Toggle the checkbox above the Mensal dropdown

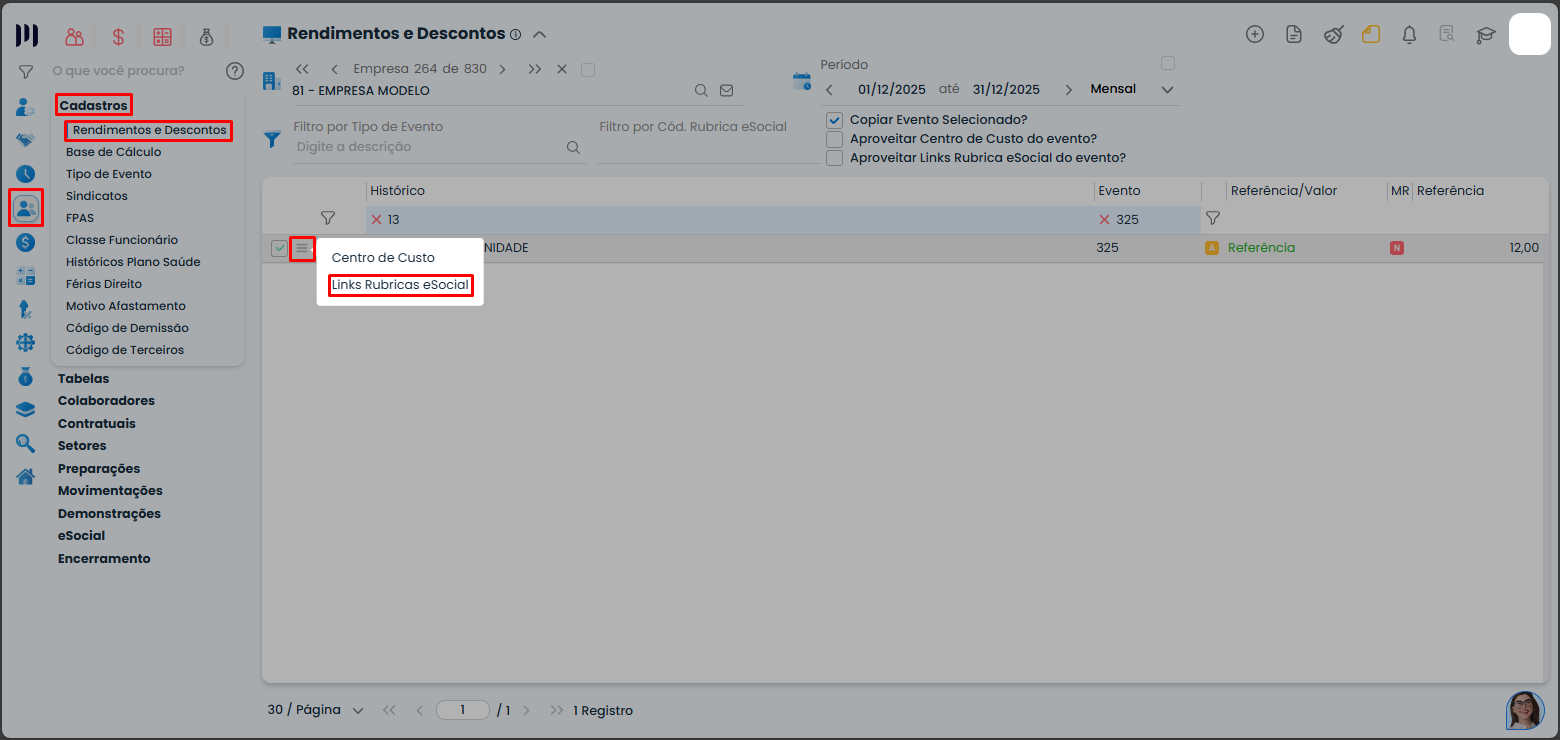point(1167,63)
